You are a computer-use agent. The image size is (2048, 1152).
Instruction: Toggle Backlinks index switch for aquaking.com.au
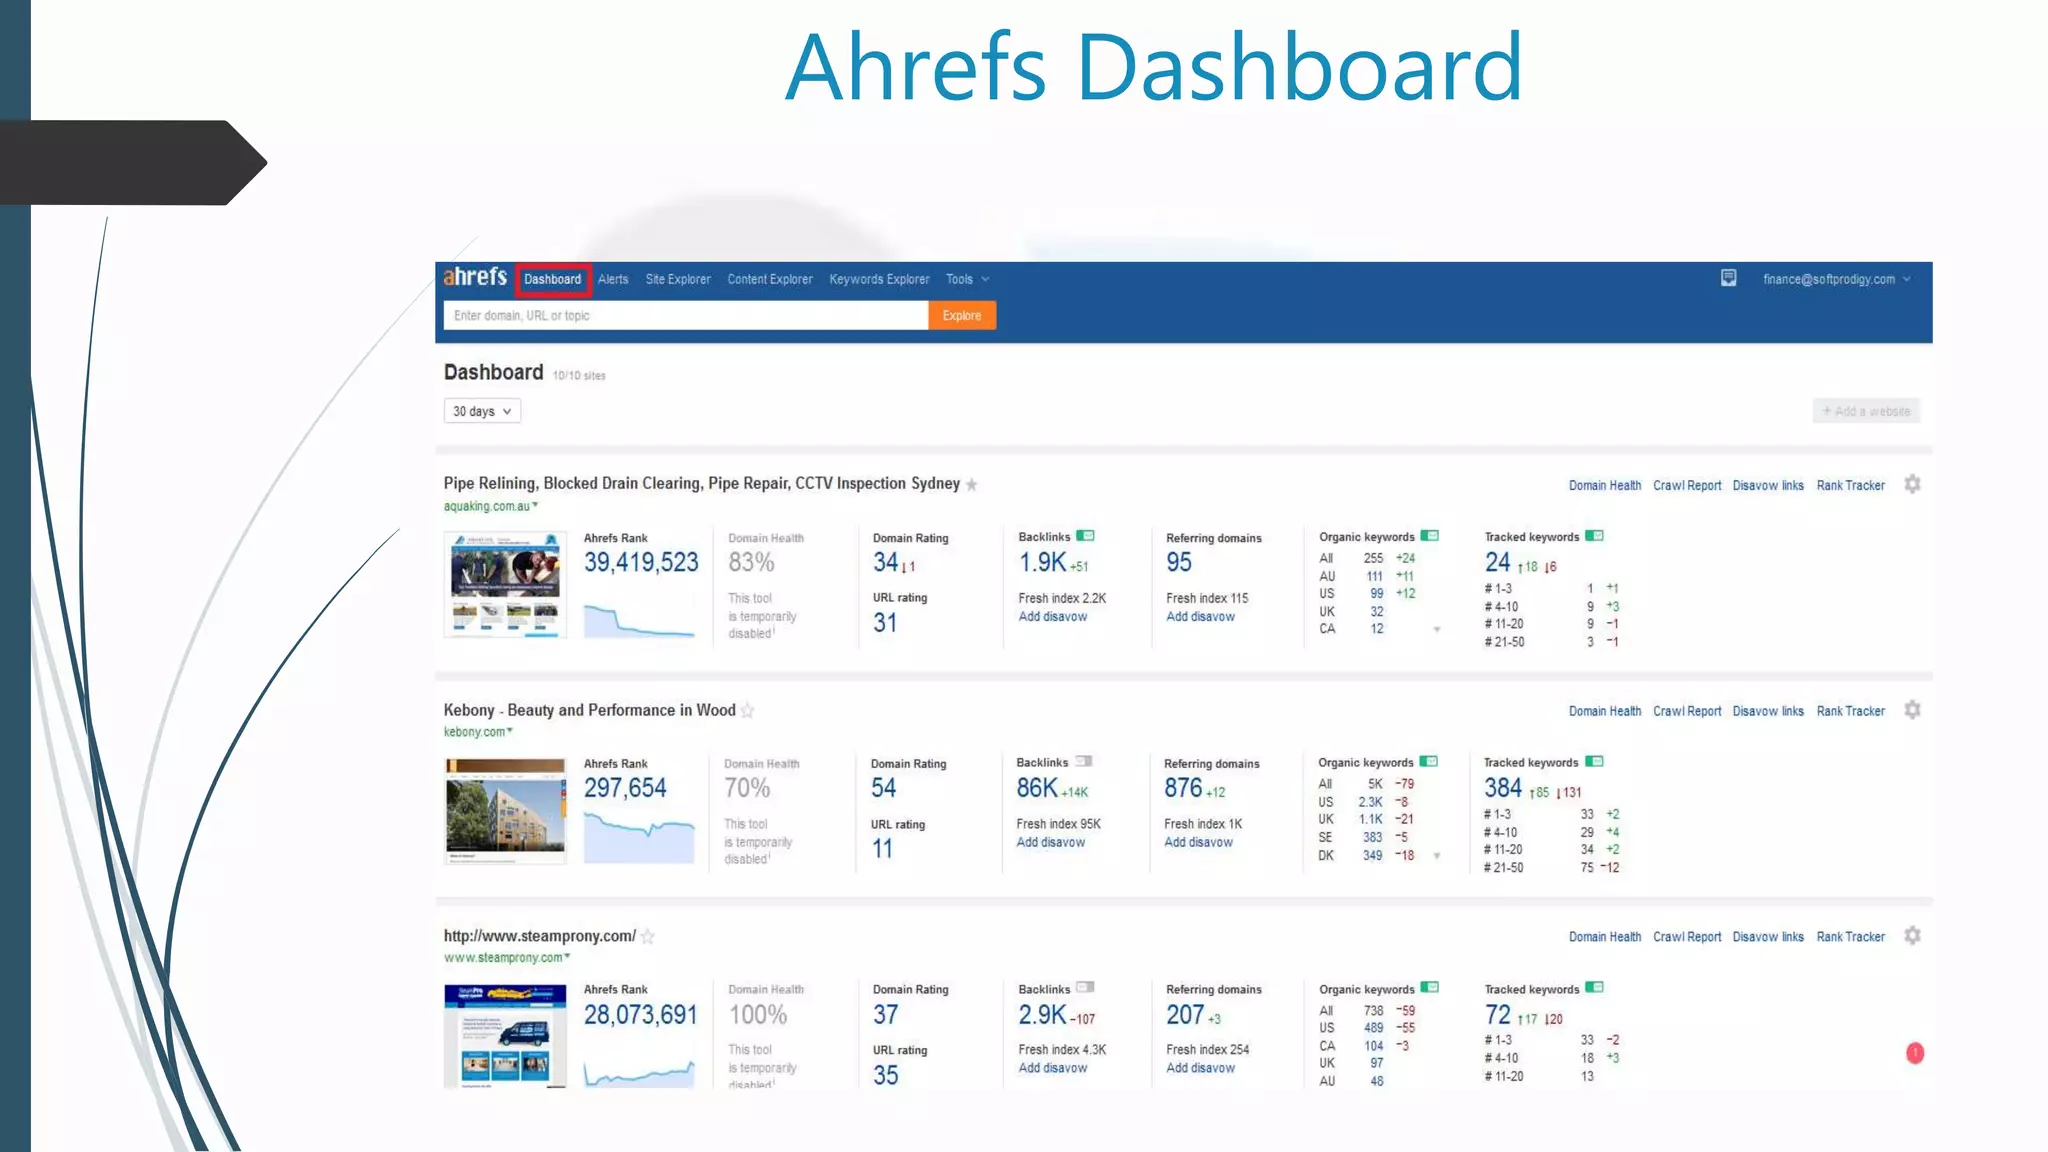[x=1085, y=536]
